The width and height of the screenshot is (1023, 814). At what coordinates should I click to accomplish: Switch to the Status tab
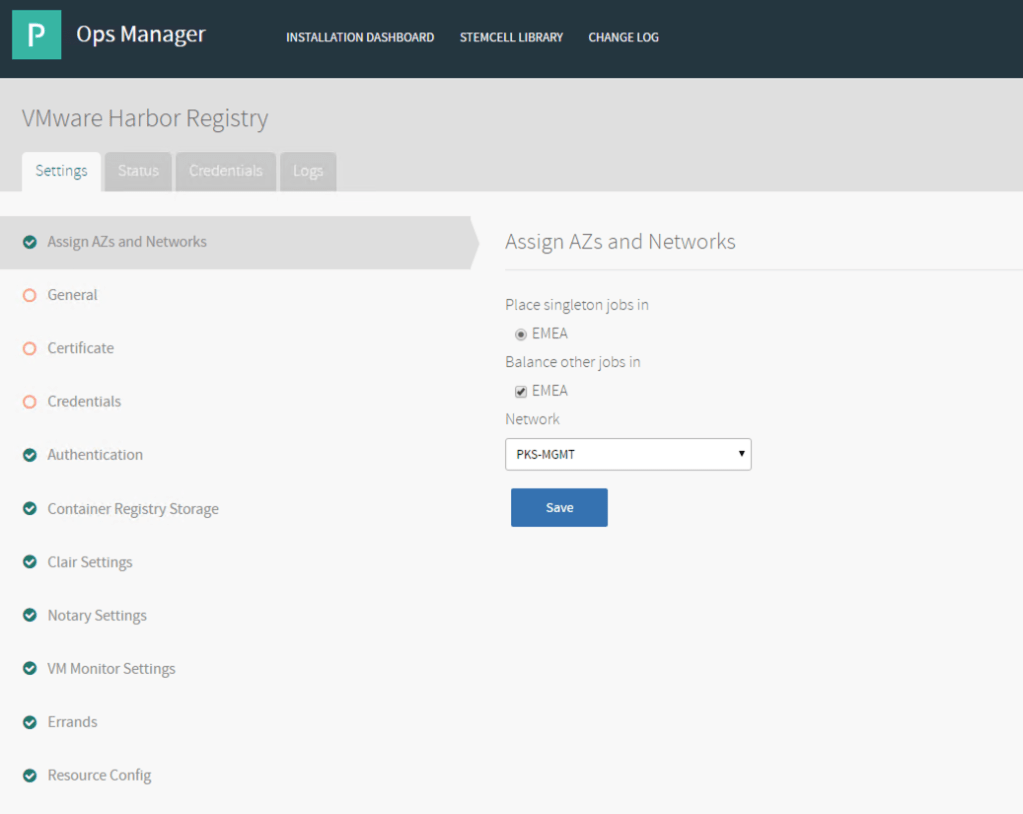click(138, 171)
